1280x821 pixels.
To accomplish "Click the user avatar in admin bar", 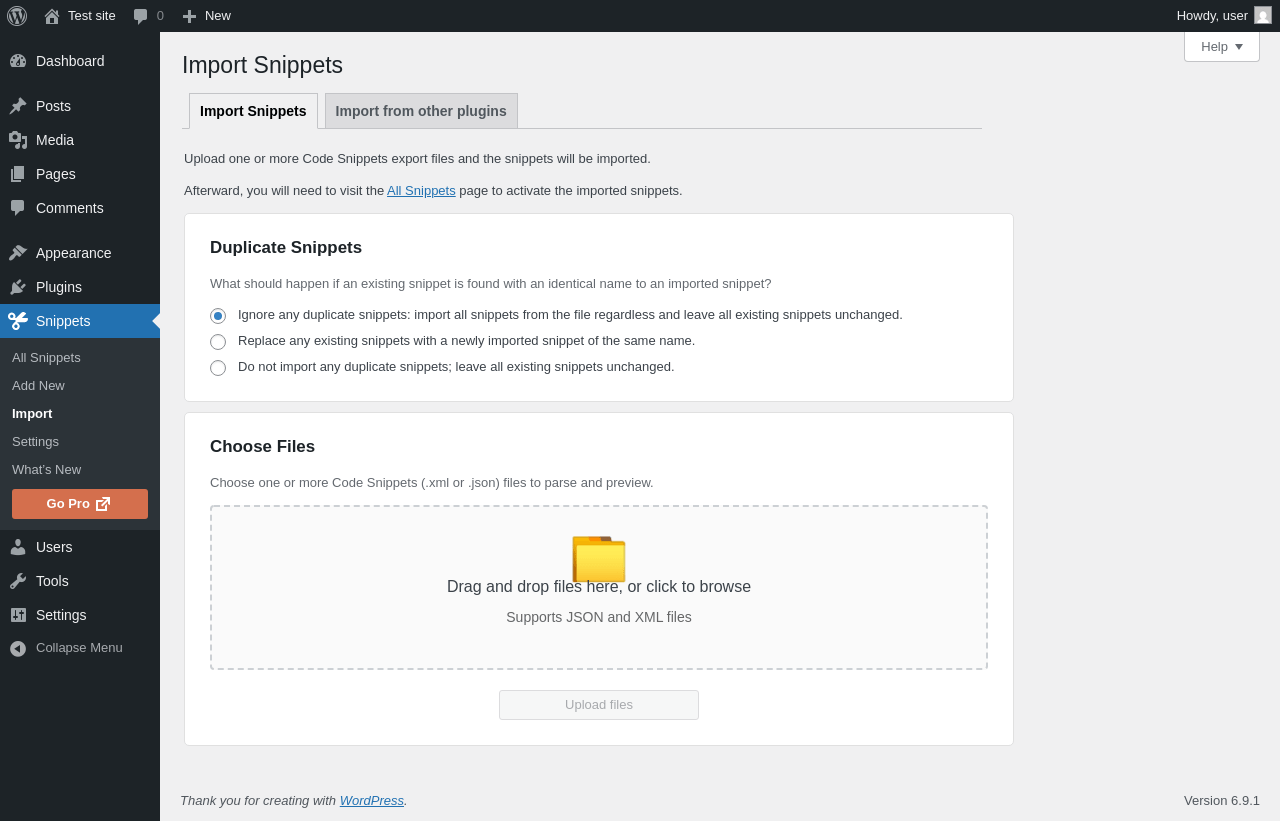I will pos(1263,16).
